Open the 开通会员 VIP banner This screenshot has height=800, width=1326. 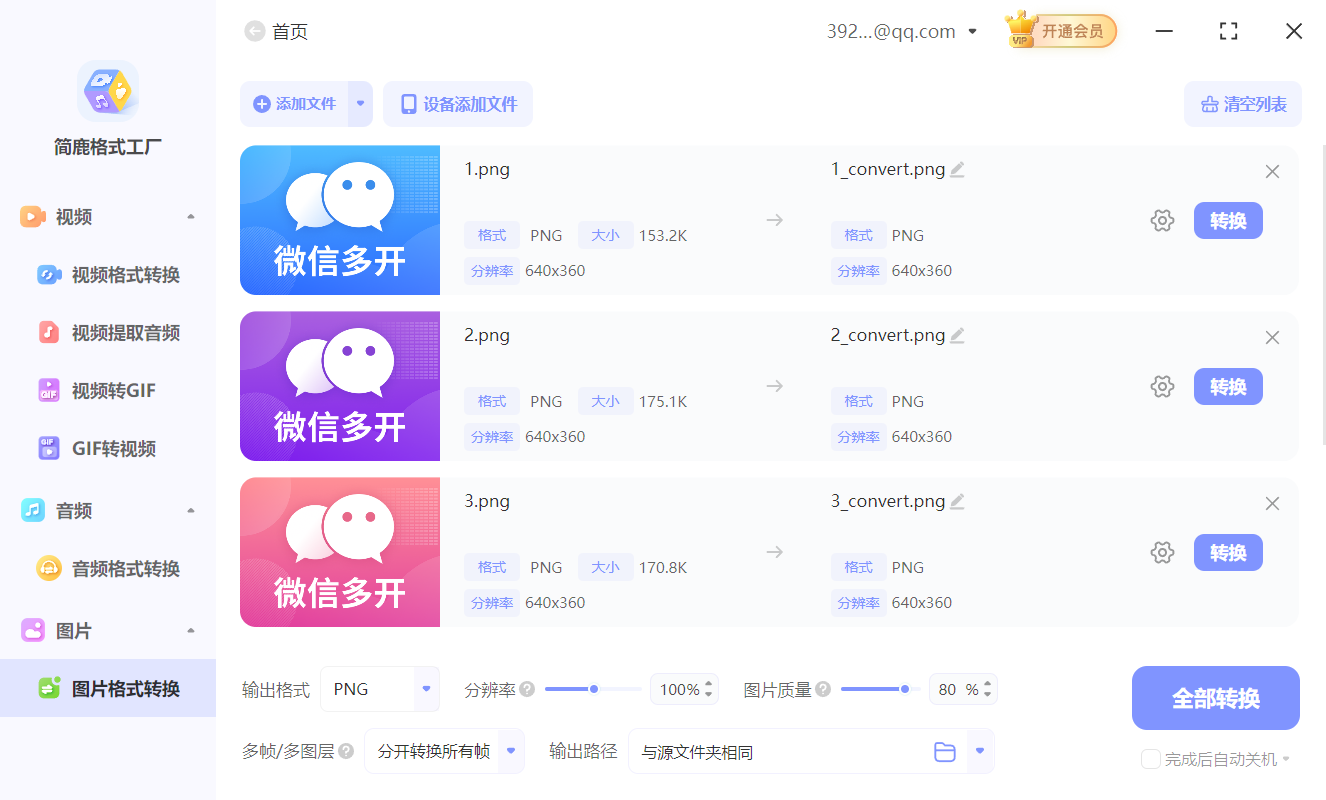tap(1060, 30)
